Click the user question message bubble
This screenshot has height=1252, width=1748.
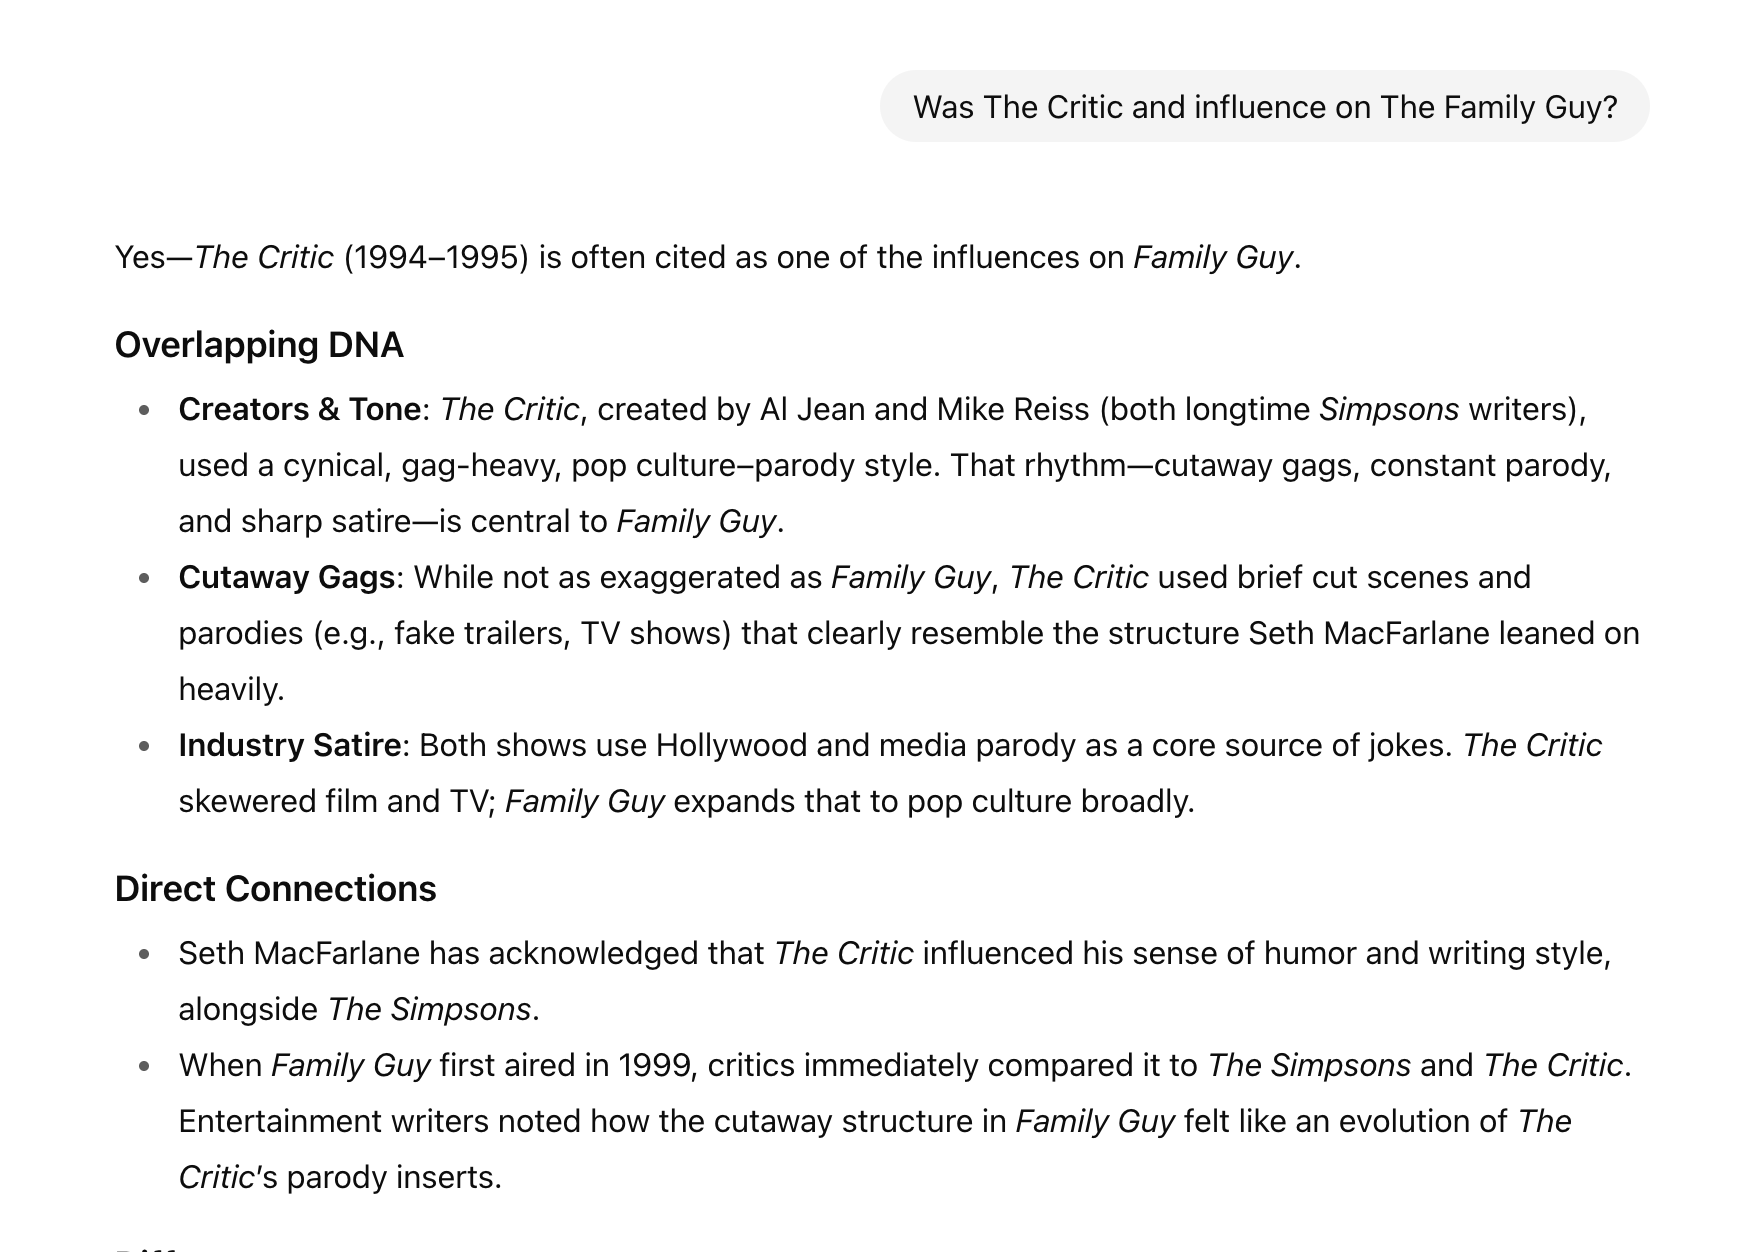pos(1264,106)
